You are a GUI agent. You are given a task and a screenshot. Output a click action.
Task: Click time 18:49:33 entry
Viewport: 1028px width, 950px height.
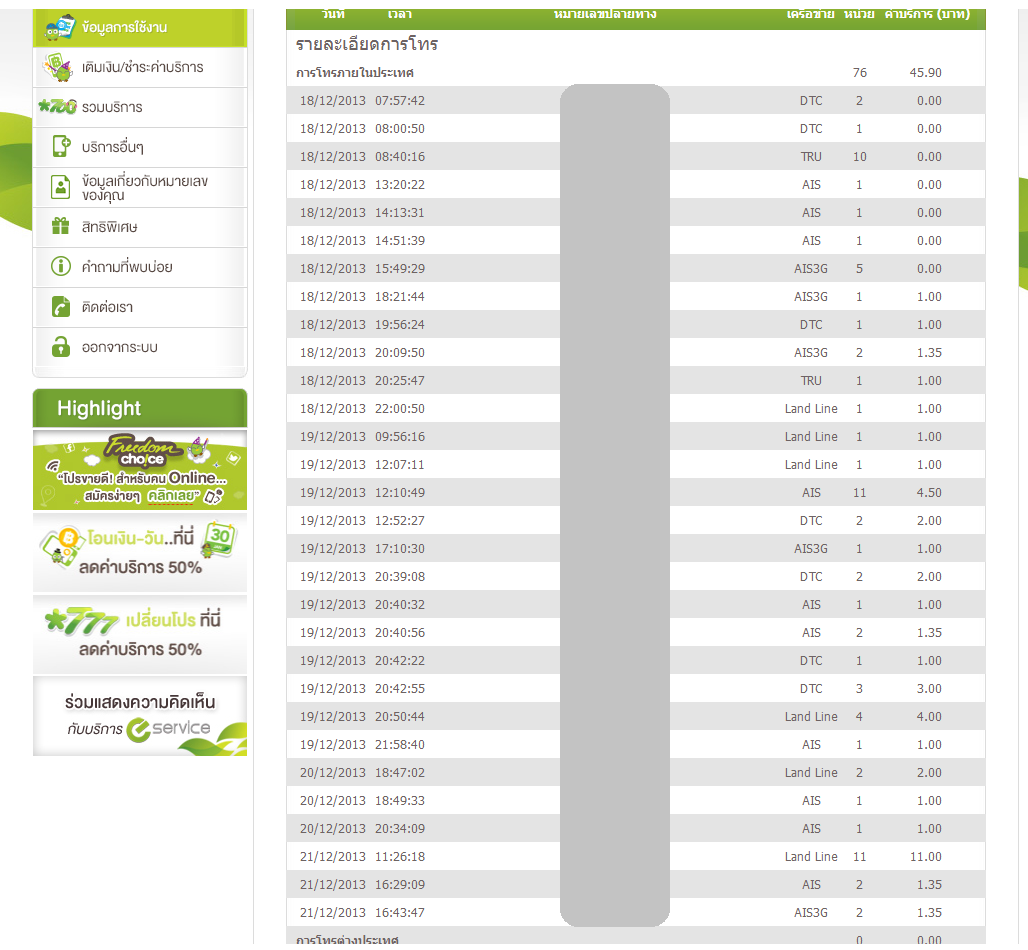click(x=400, y=801)
